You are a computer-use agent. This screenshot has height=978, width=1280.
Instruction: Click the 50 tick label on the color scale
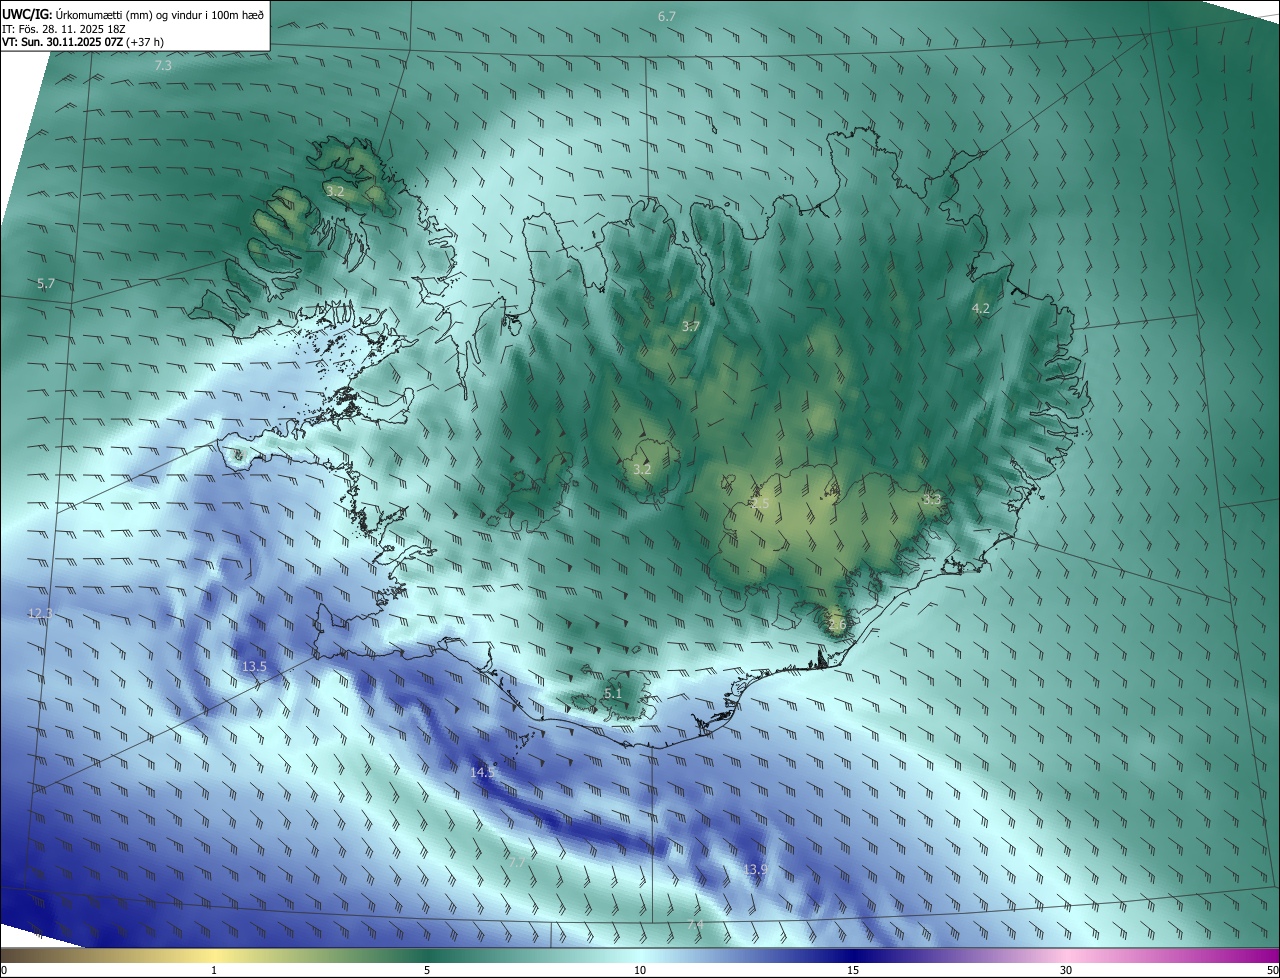point(1272,970)
